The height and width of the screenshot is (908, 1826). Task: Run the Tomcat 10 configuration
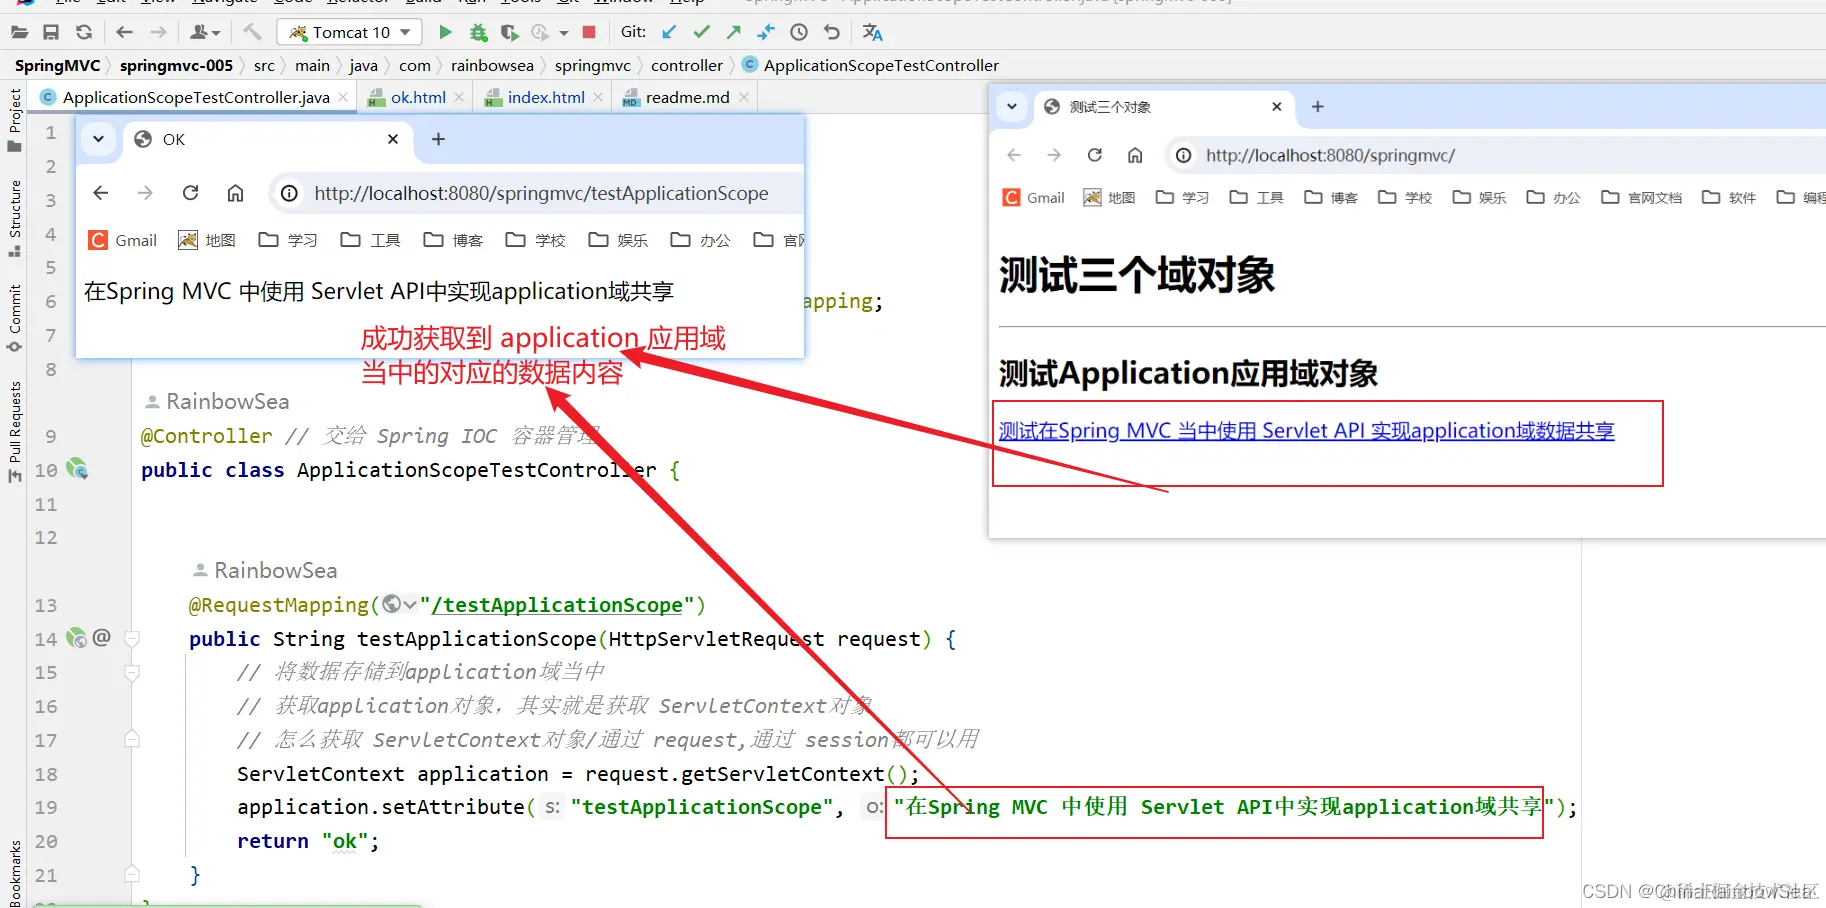[x=445, y=32]
